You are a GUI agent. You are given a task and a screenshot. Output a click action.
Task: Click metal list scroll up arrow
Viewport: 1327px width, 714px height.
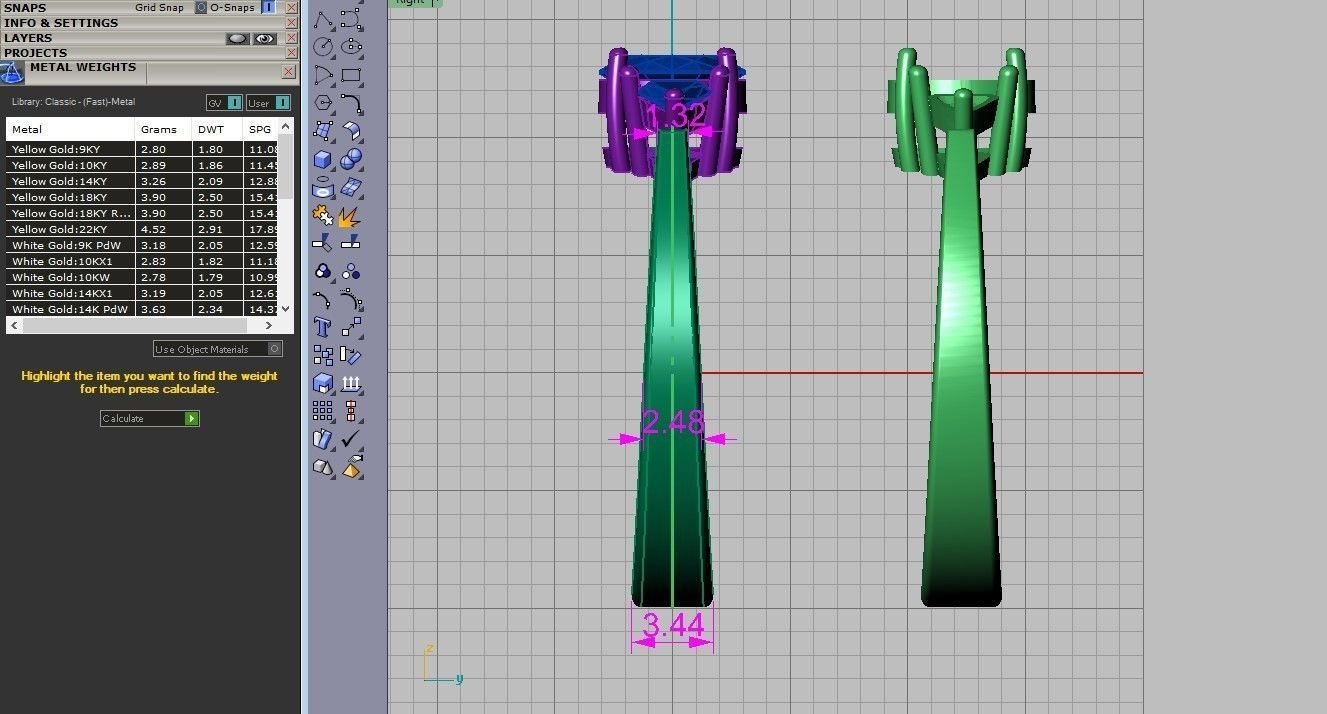pos(286,126)
